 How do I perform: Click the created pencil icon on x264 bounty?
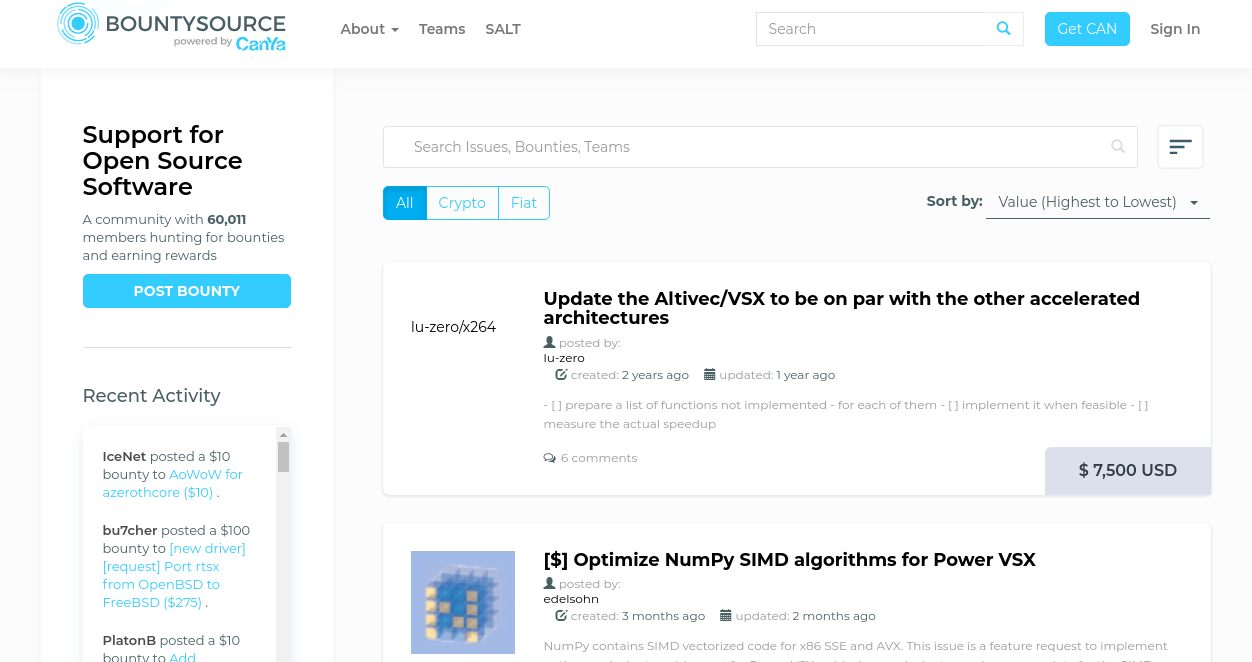coord(561,375)
